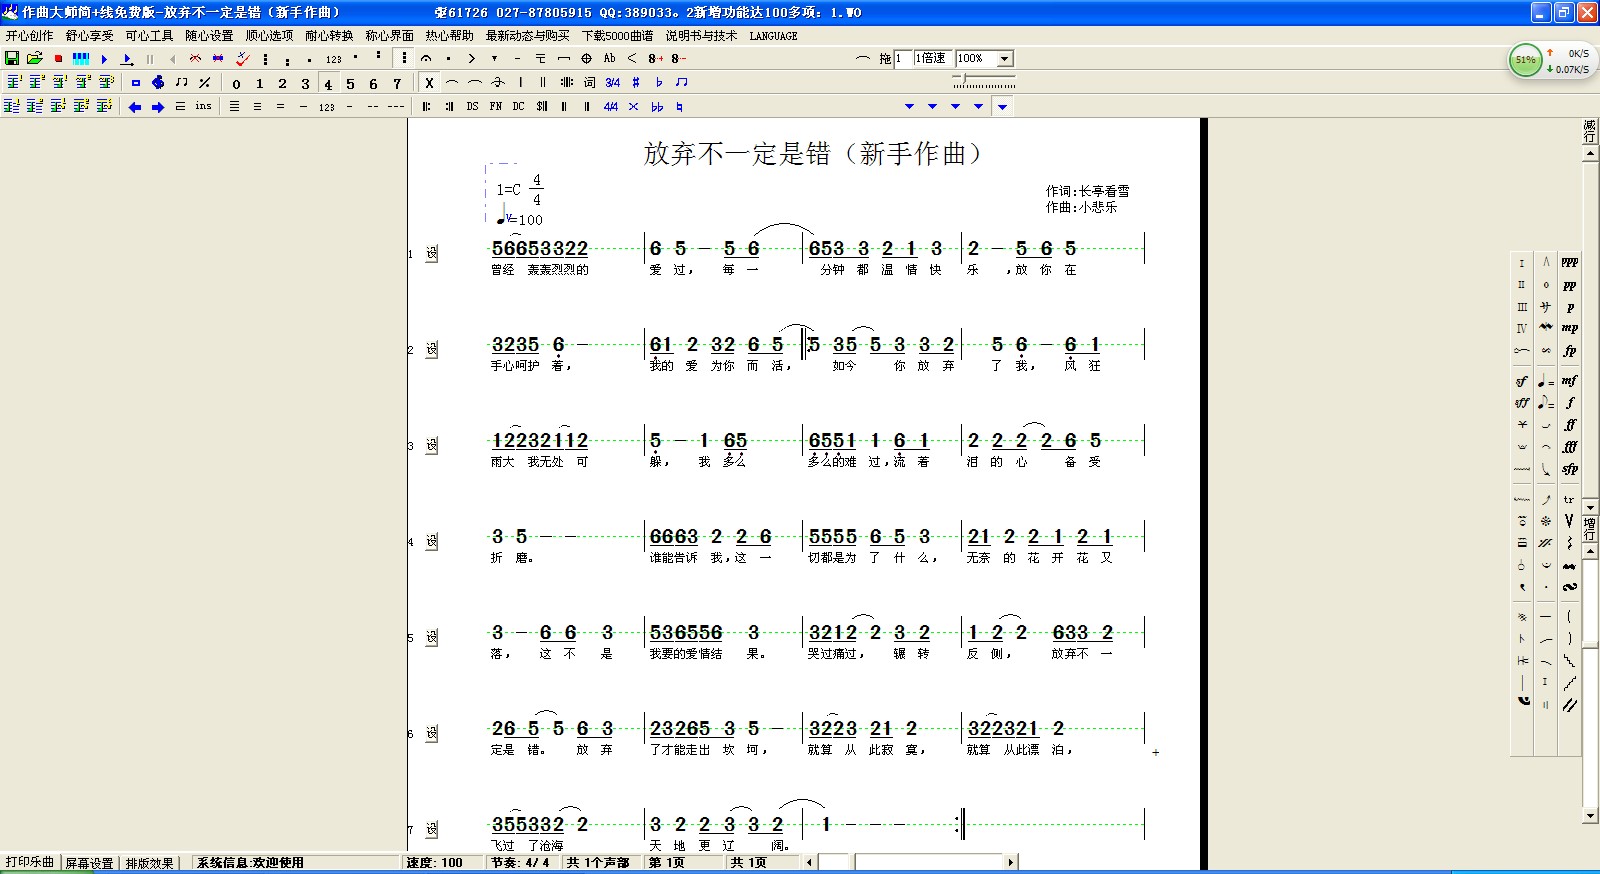Select the pianissimo pp dynamic marking
This screenshot has width=1600, height=874.
click(x=1569, y=285)
